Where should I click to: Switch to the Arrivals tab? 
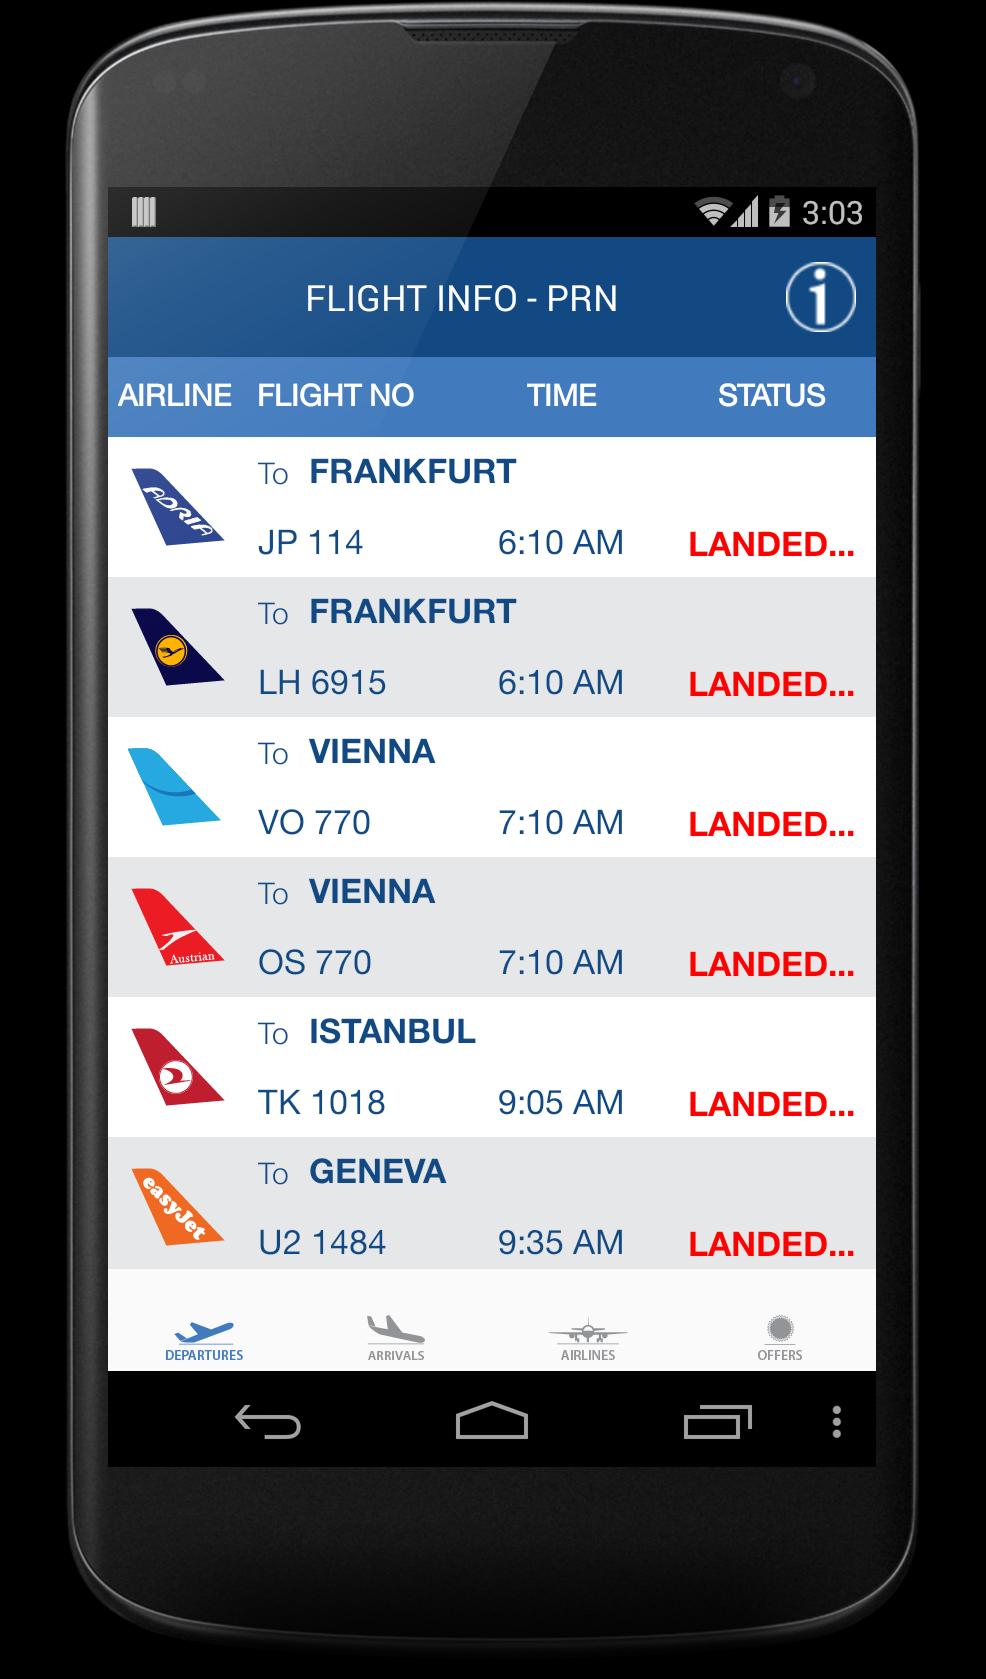click(x=396, y=1339)
